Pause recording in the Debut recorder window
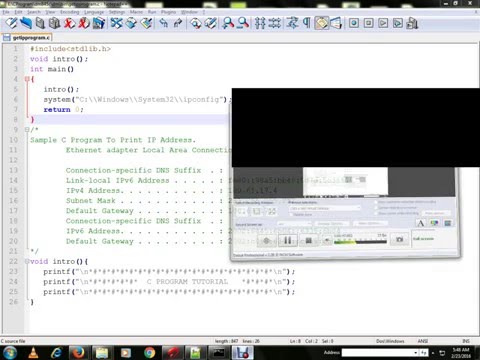The height and width of the screenshot is (360, 480). tap(287, 240)
